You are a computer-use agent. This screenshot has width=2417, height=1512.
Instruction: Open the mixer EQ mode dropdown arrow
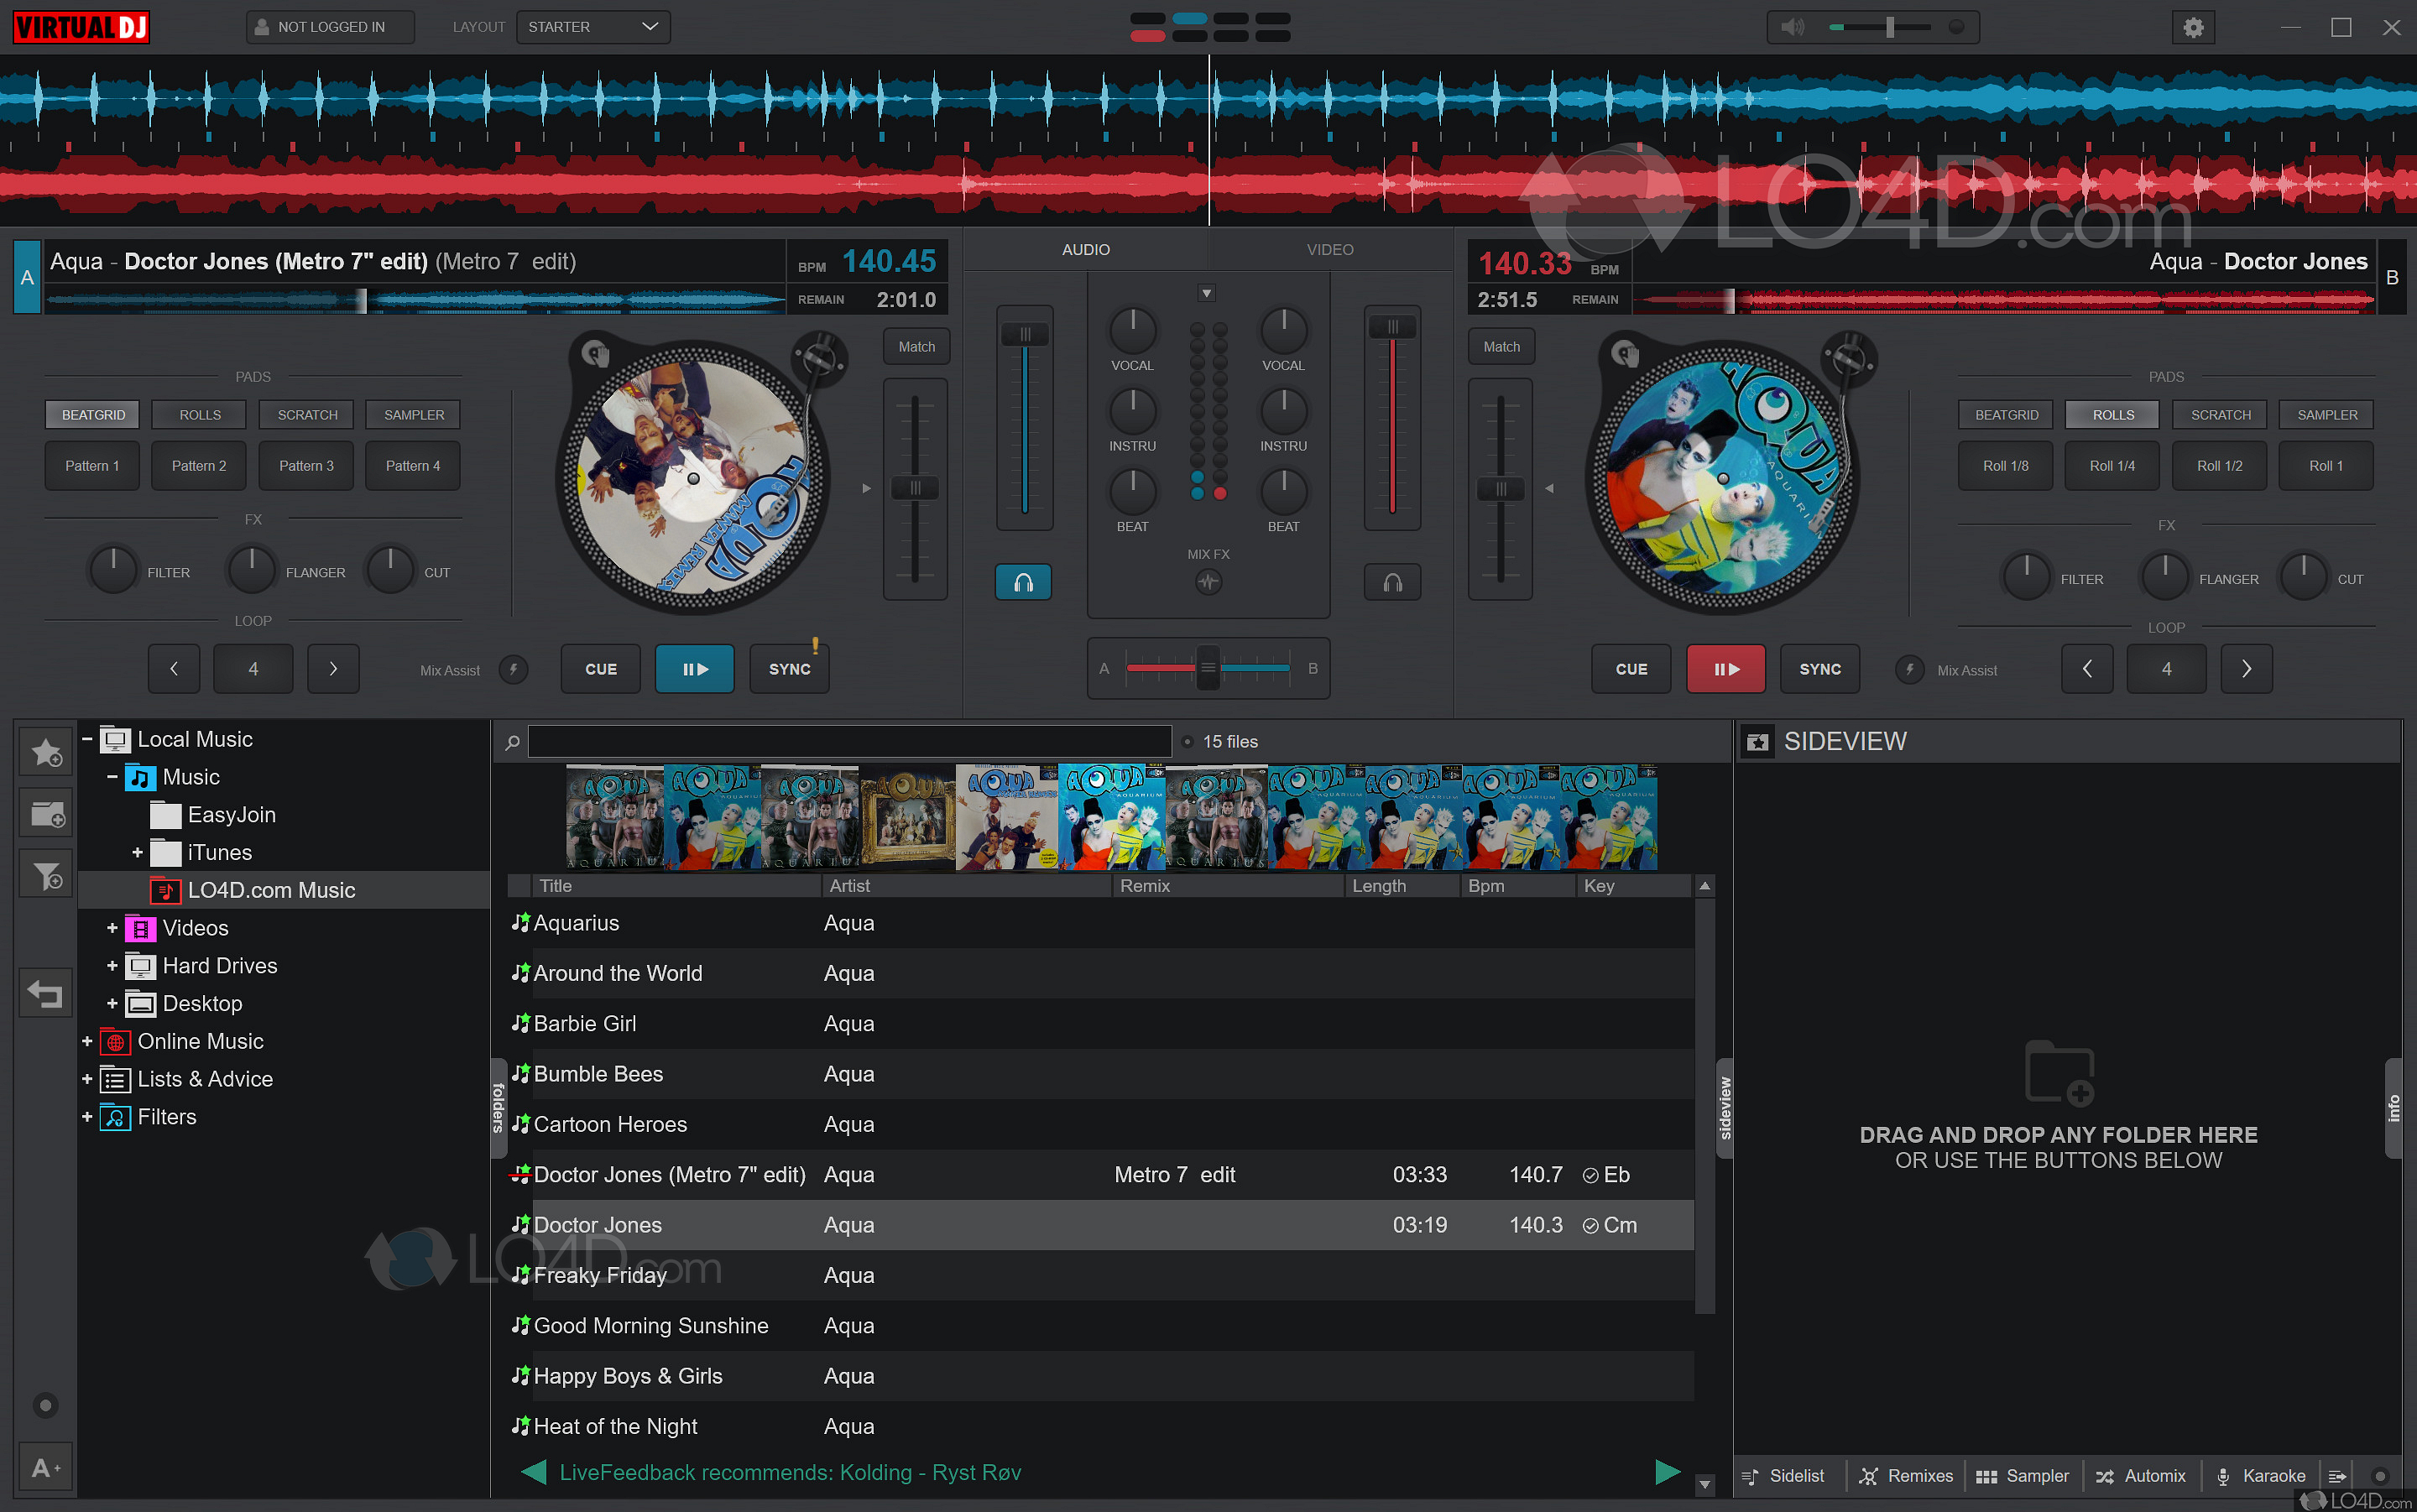pyautogui.click(x=1207, y=293)
